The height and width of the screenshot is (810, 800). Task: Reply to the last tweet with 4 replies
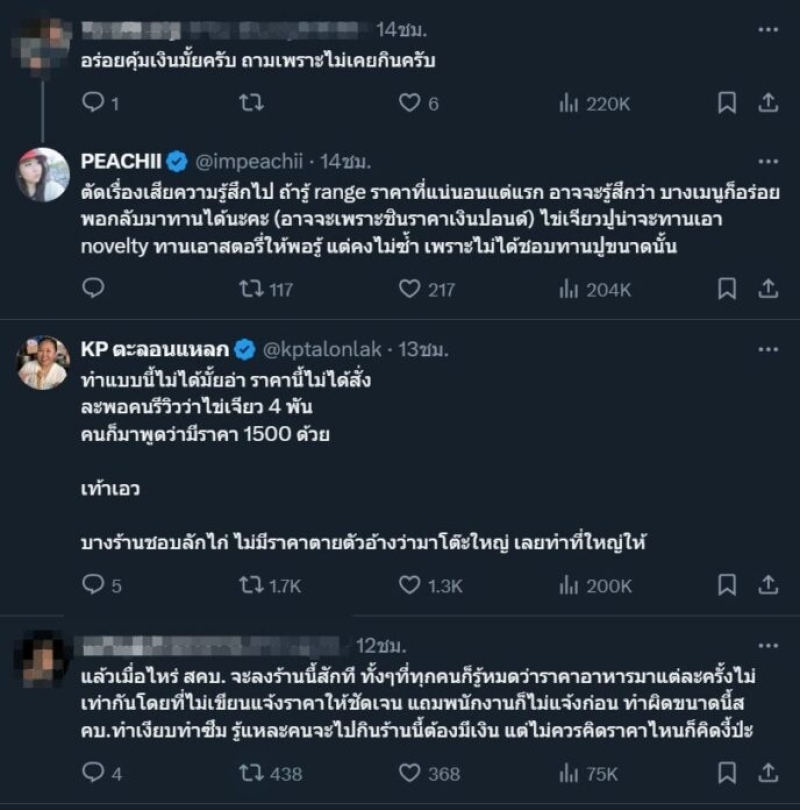92,773
